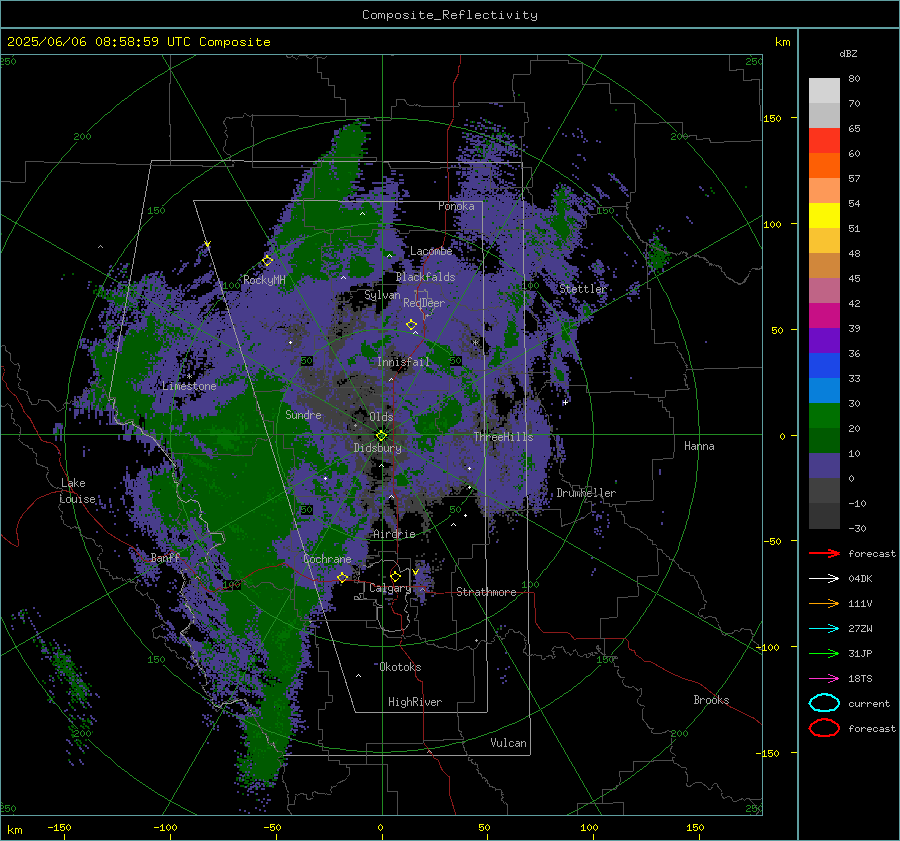Click the 'Banff' map label
The width and height of the screenshot is (900, 841).
click(165, 557)
